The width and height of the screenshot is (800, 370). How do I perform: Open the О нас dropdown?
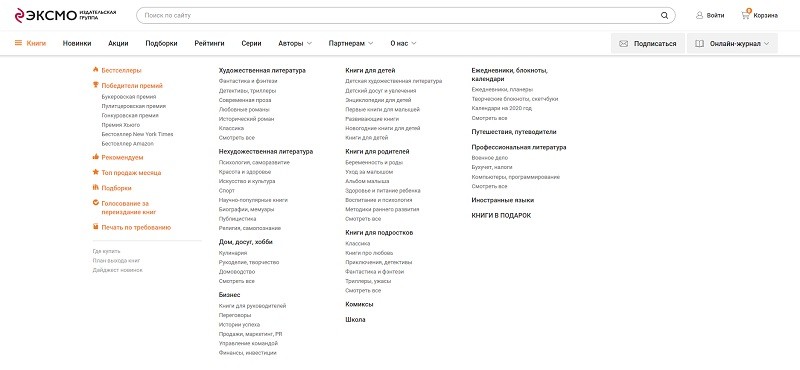(x=403, y=43)
